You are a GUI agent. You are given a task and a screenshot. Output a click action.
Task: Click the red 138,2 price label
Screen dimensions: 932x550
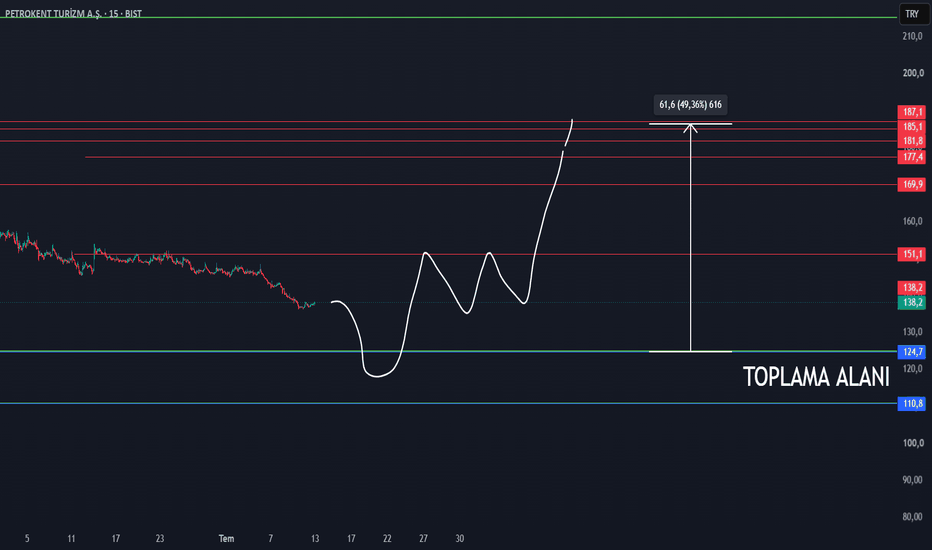click(x=912, y=288)
